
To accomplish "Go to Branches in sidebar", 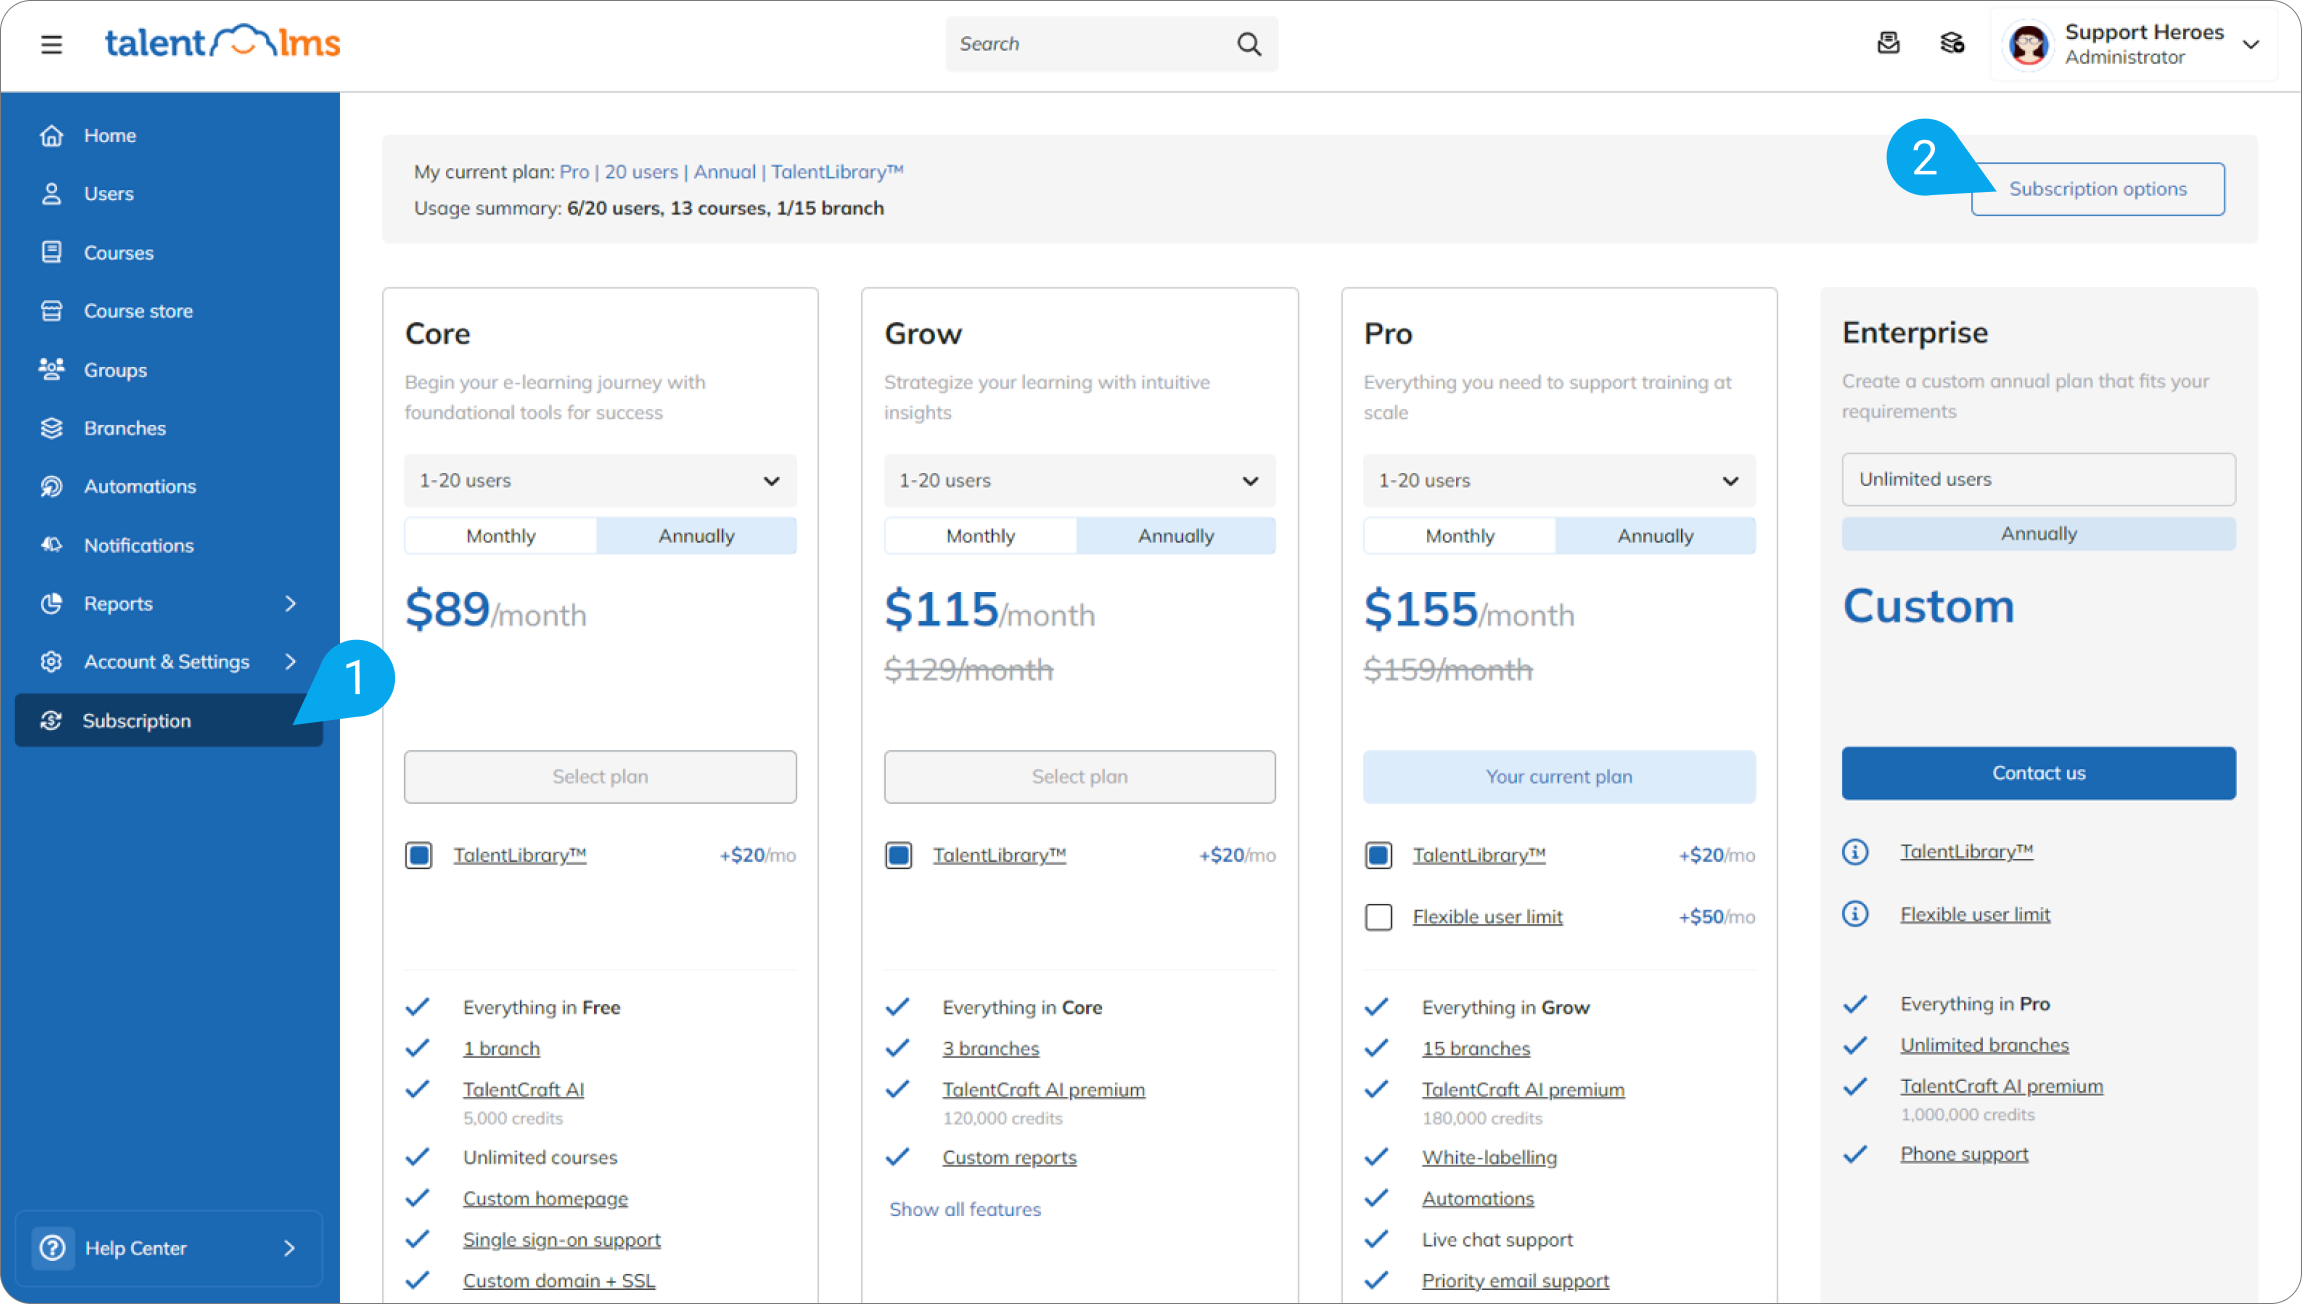I will [124, 428].
